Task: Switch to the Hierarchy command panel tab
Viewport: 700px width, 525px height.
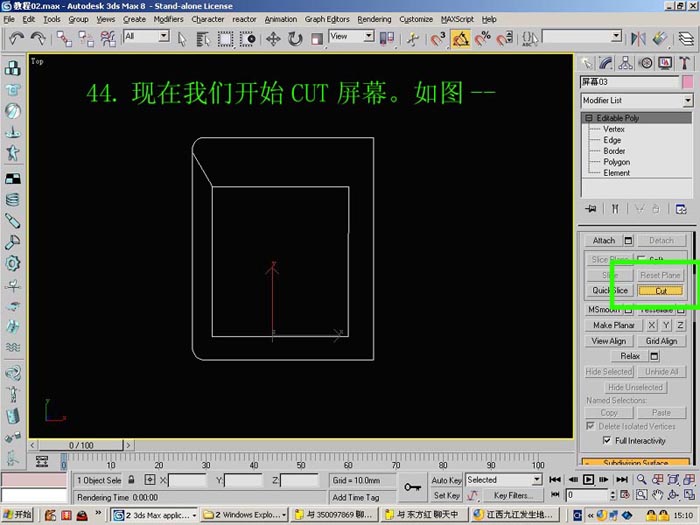Action: [x=625, y=63]
